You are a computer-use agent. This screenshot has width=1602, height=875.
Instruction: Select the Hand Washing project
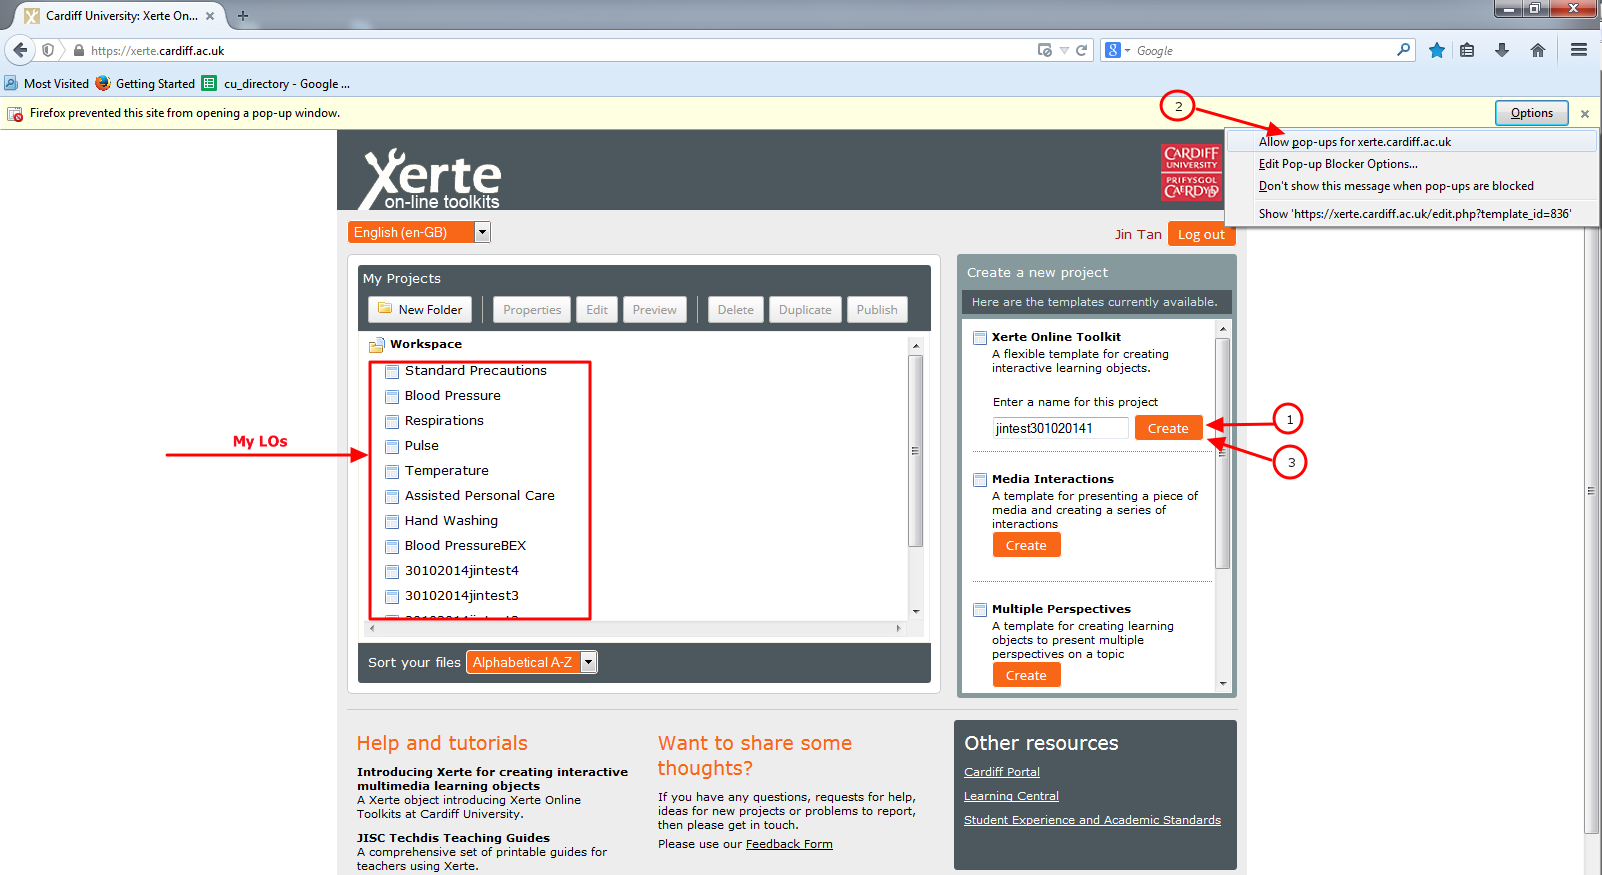[451, 521]
